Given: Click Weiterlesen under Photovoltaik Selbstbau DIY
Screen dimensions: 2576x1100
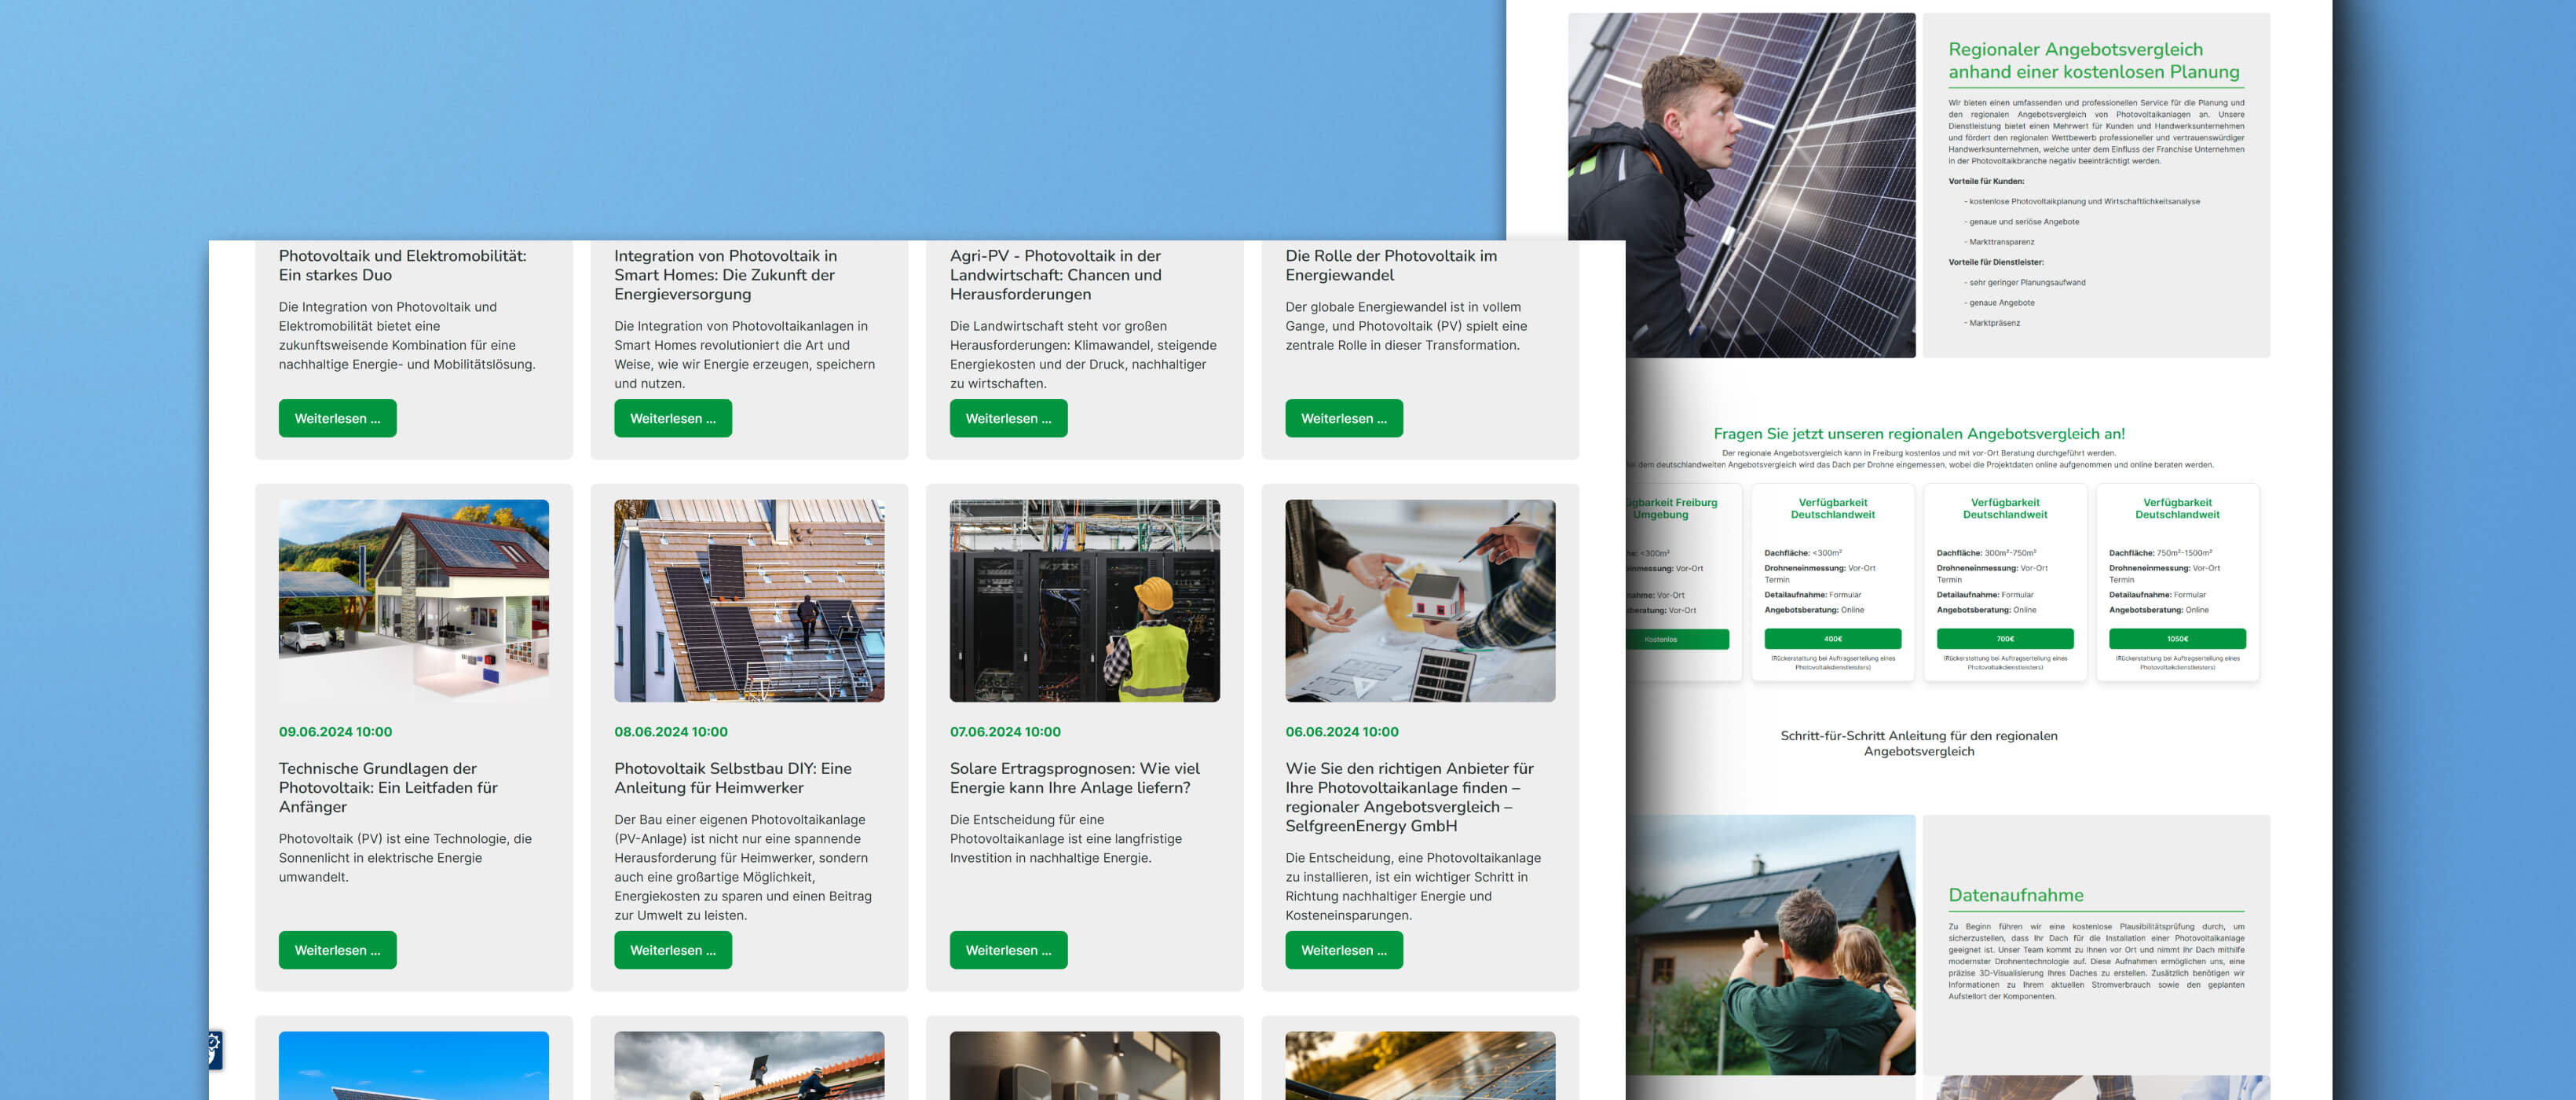Looking at the screenshot, I should pos(672,950).
